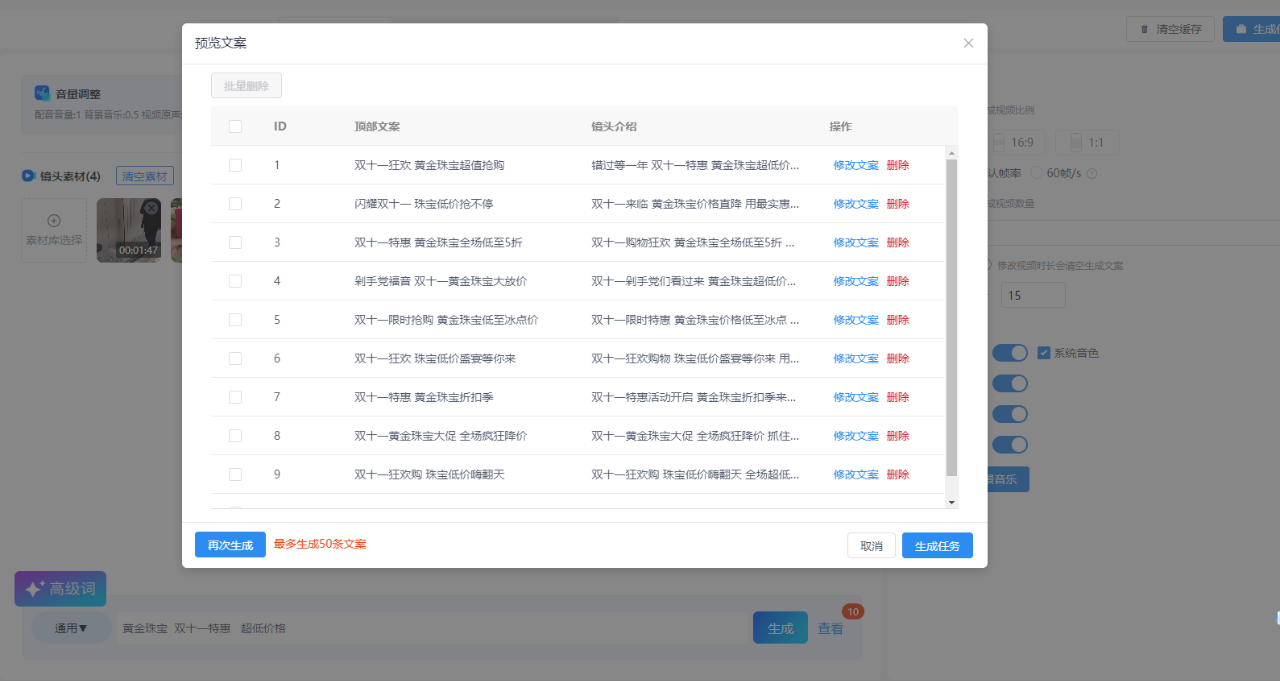
Task: Turn off the switch beside 系统音色
Action: 1010,353
